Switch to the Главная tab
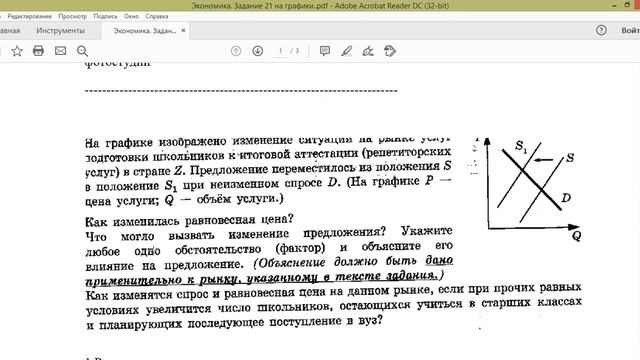This screenshot has height=360, width=640. click(10, 31)
